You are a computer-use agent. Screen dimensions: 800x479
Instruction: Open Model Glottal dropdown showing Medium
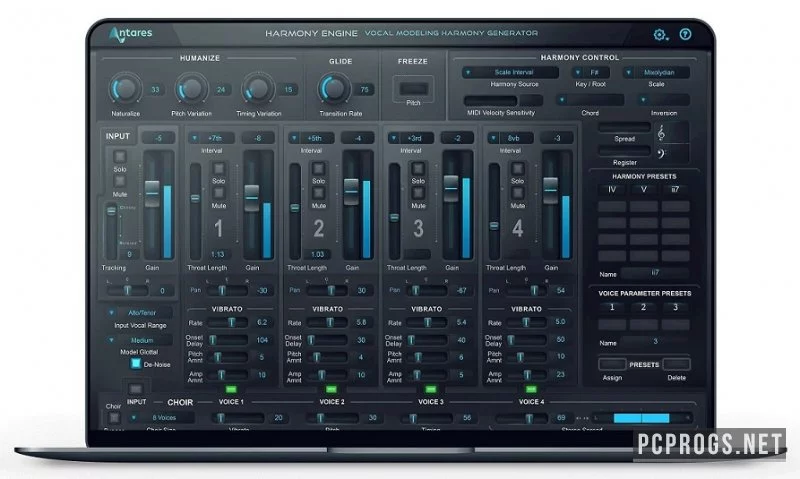139,340
